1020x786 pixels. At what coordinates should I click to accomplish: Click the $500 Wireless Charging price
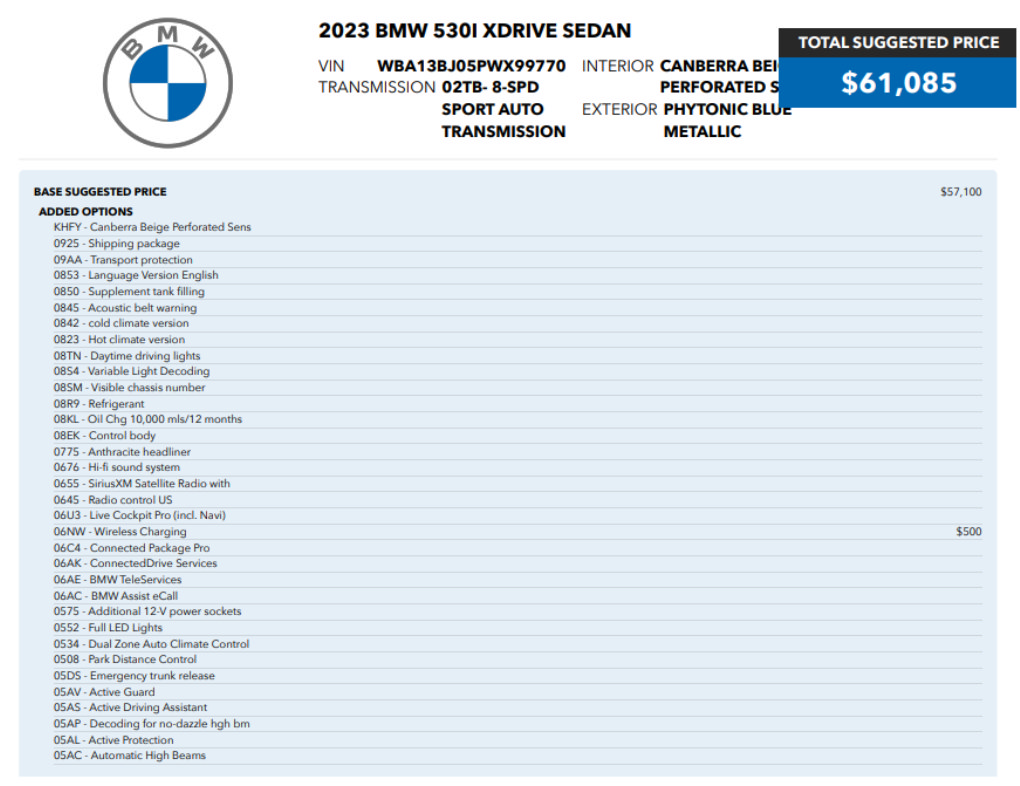tap(969, 532)
